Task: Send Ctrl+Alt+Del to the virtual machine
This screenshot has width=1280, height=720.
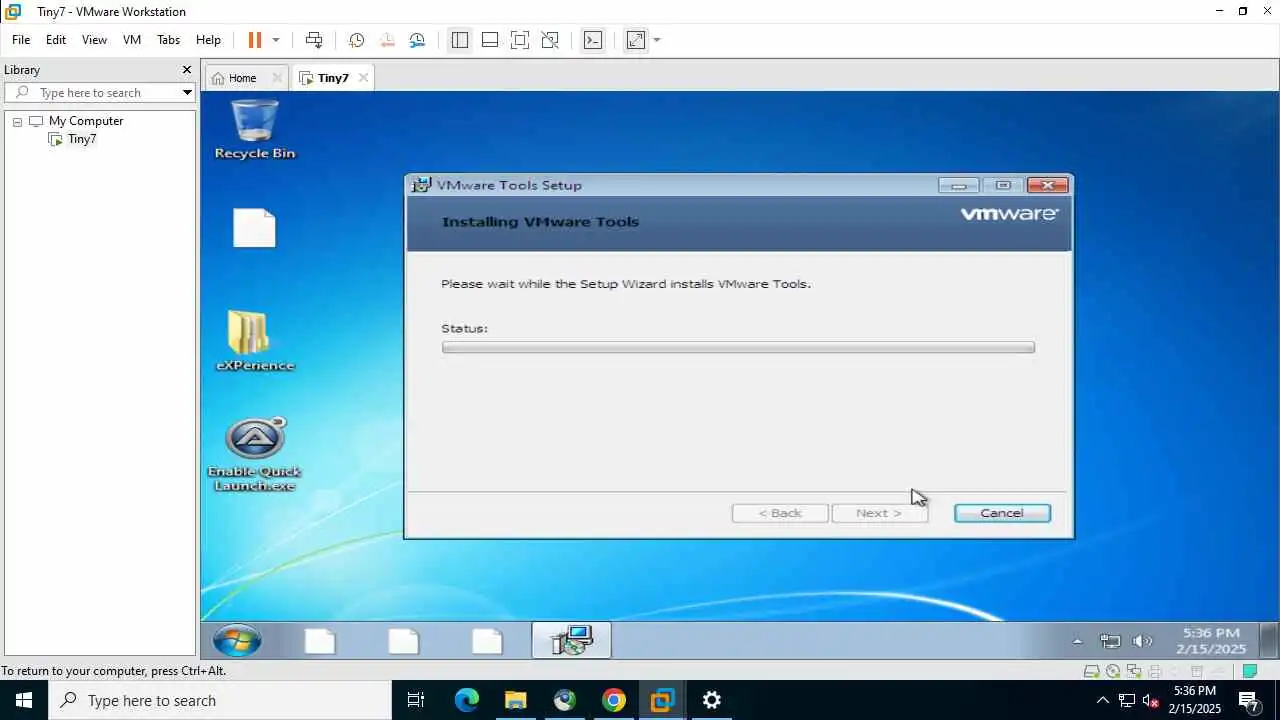Action: [x=314, y=40]
